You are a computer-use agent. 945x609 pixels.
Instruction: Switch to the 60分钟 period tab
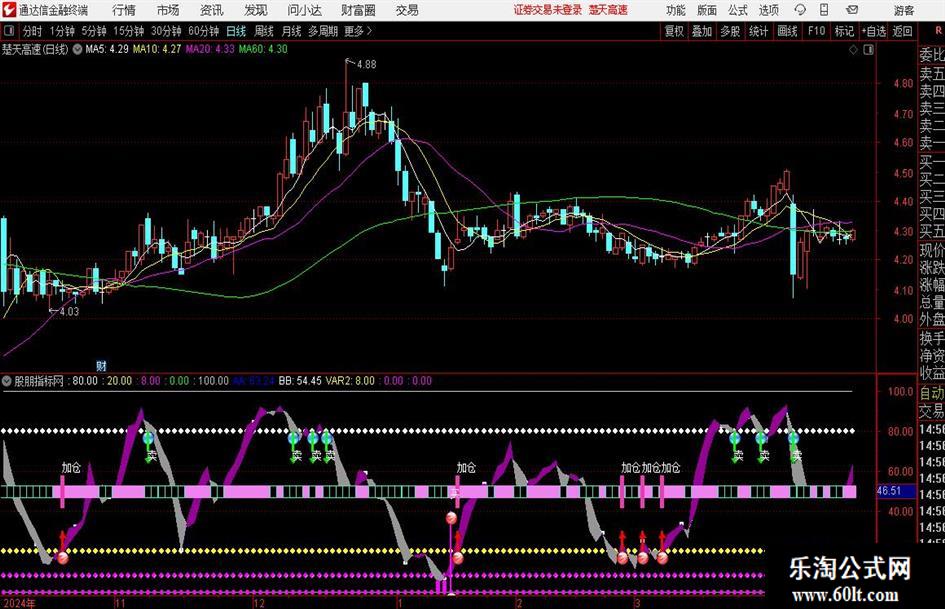pyautogui.click(x=203, y=31)
